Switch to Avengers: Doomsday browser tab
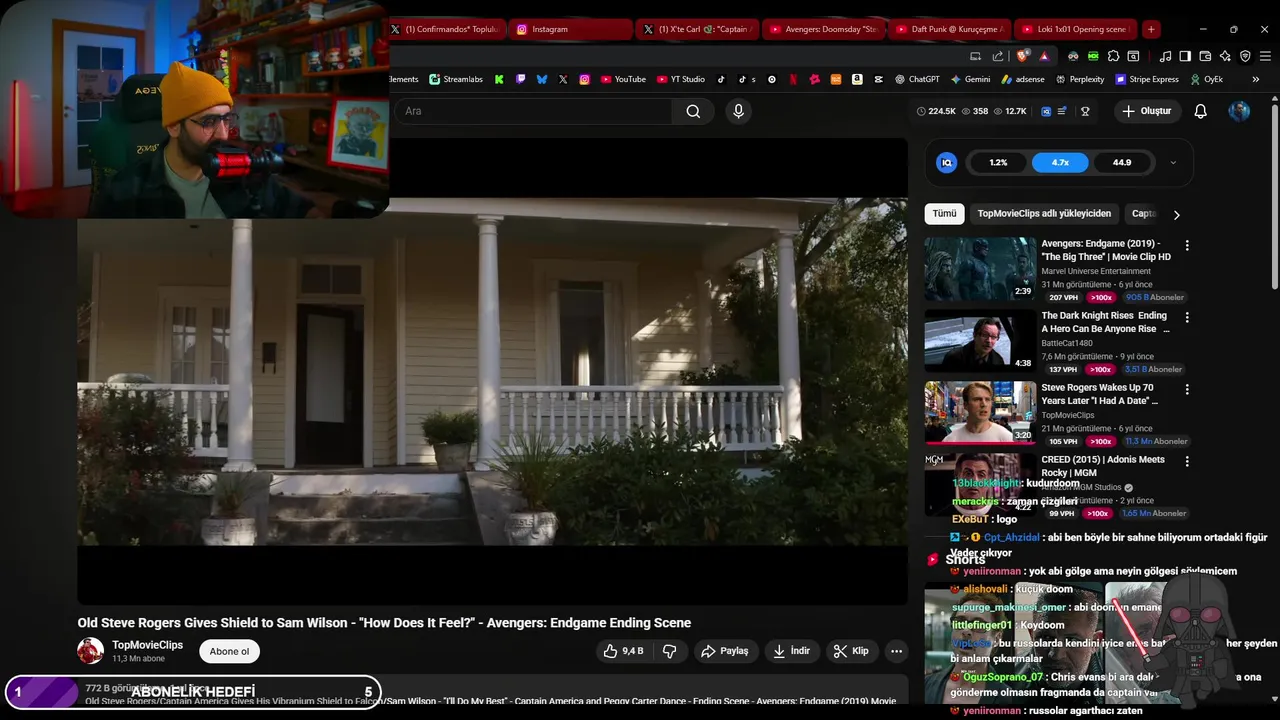1280x720 pixels. tap(822, 29)
